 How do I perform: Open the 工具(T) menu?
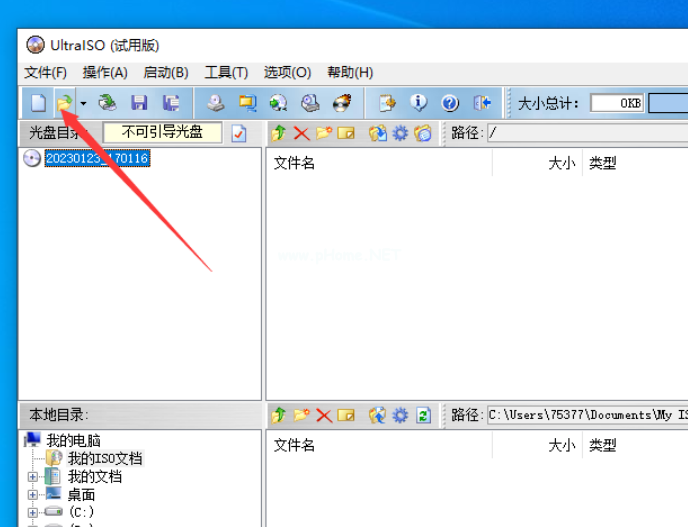(x=225, y=73)
